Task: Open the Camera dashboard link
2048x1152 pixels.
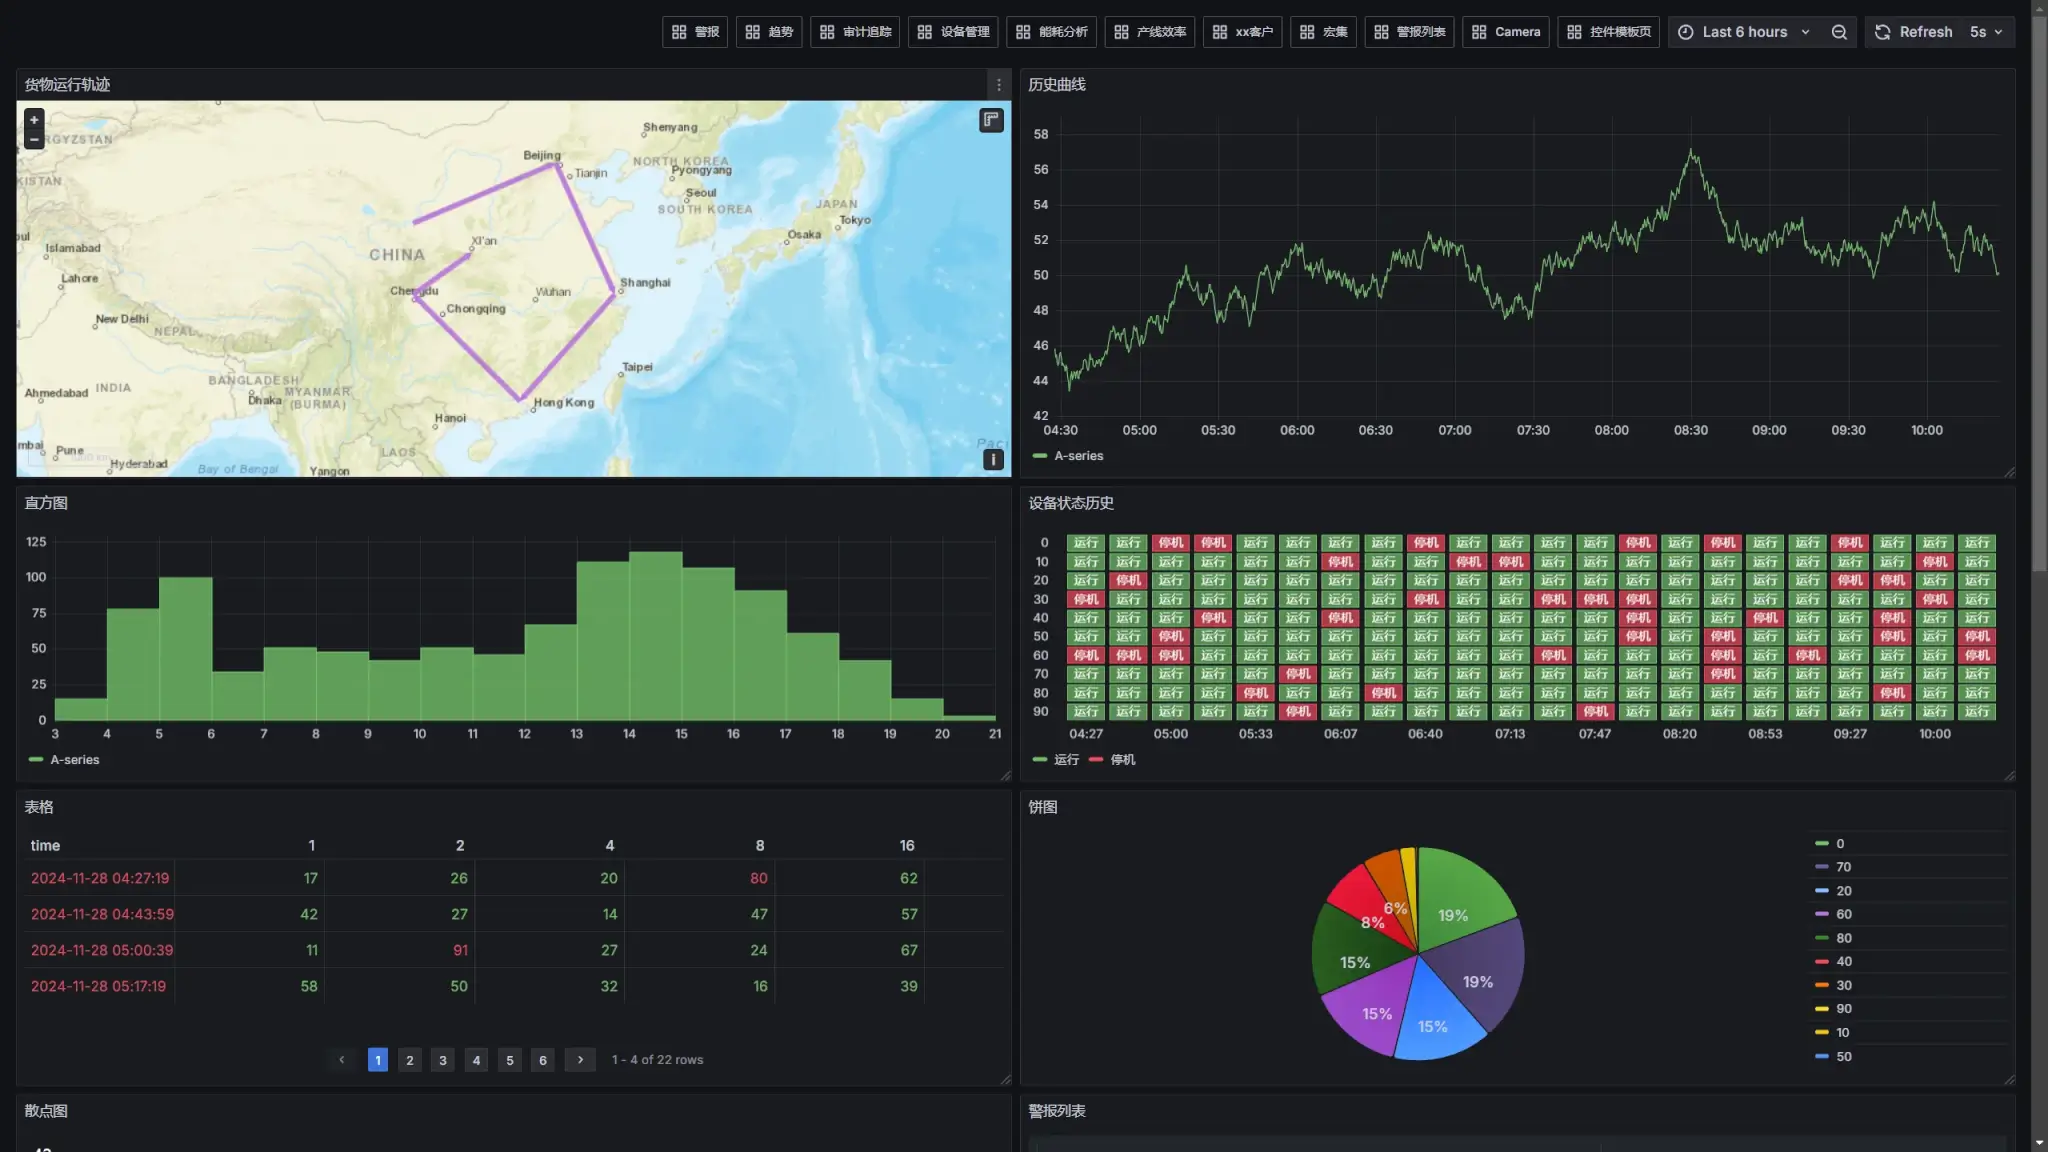Action: tap(1506, 32)
